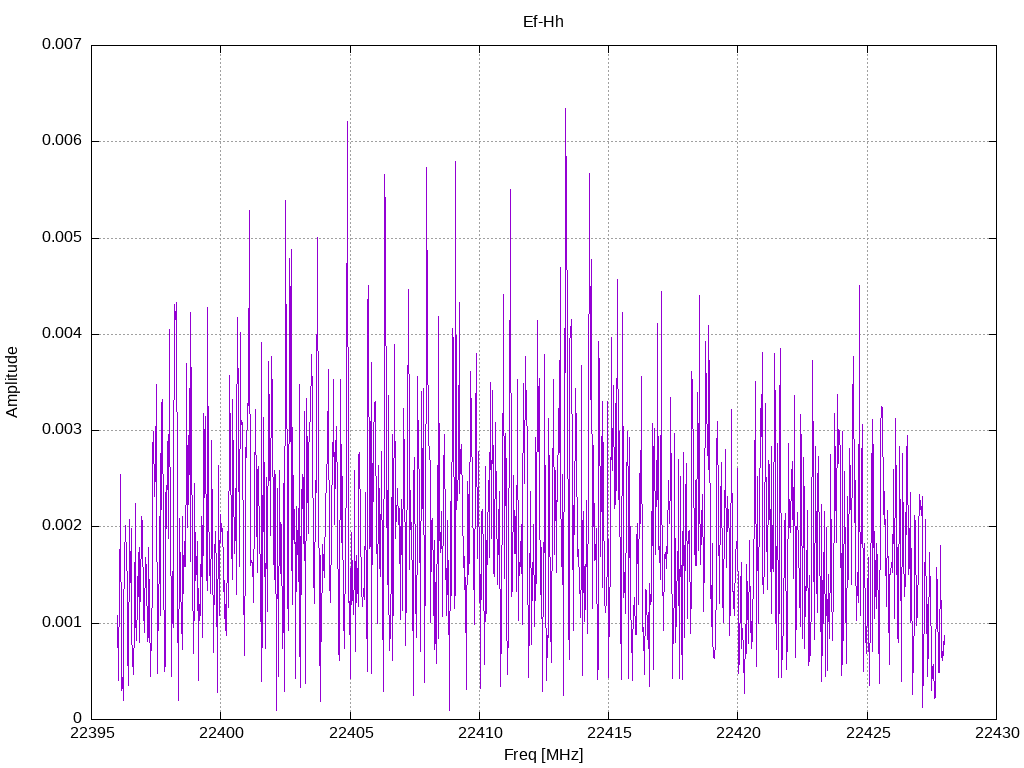The image size is (1024, 768).
Task: Click the 22425 x-axis tick label
Action: point(867,733)
